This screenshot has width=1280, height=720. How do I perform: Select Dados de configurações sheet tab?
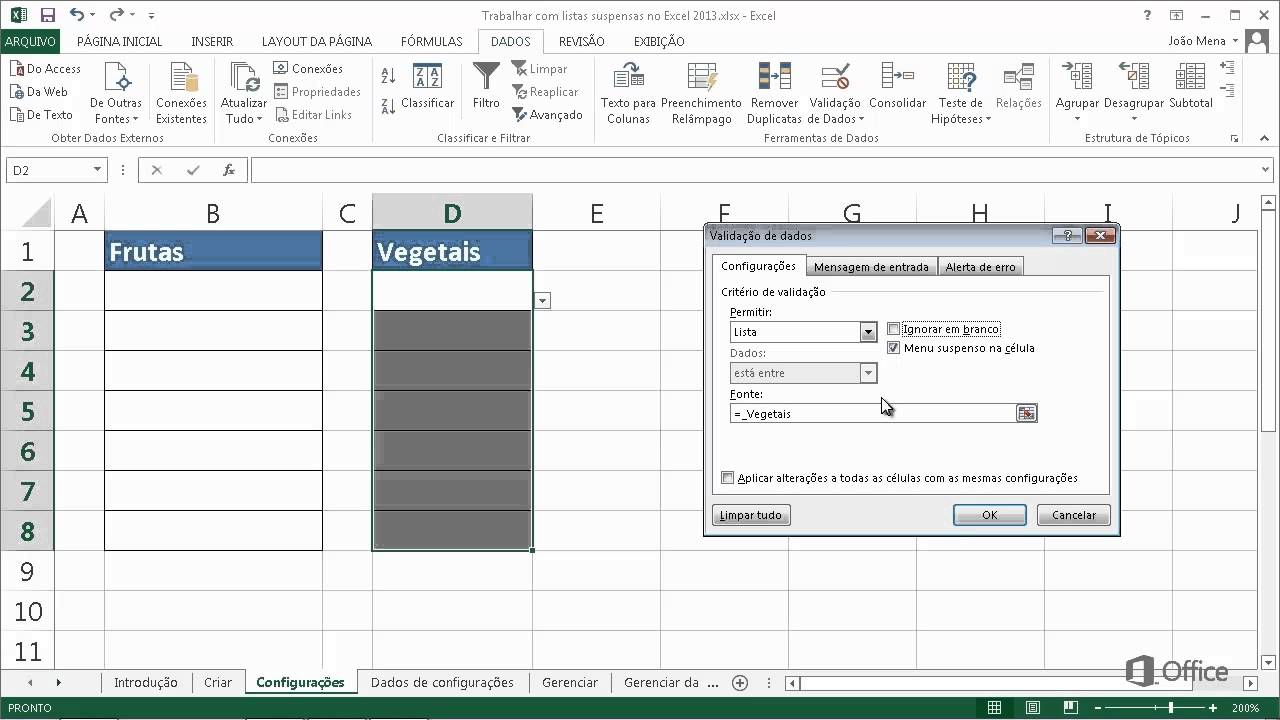442,683
